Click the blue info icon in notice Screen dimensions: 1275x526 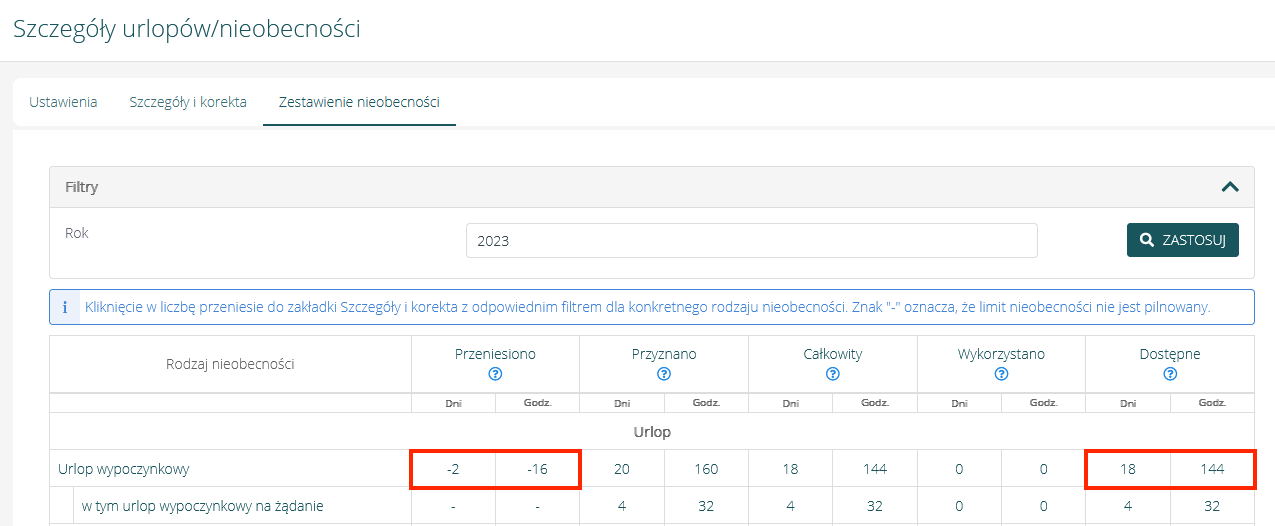pos(65,308)
